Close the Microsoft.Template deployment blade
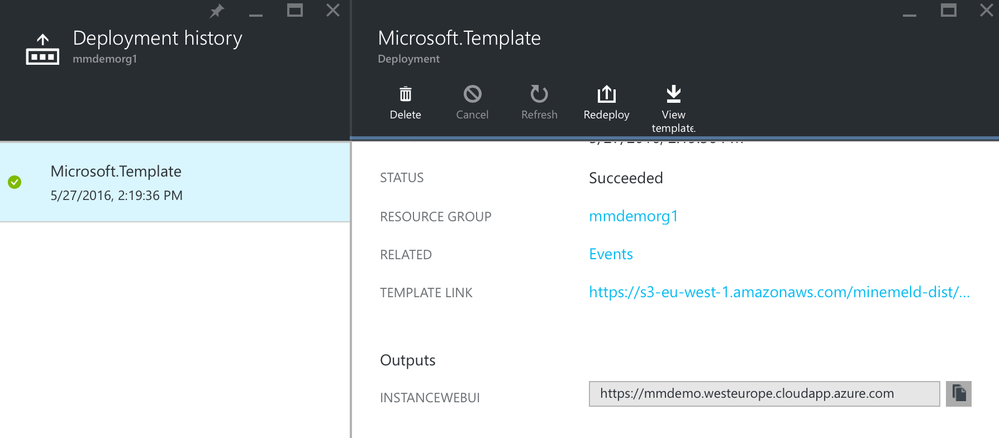 (x=984, y=11)
